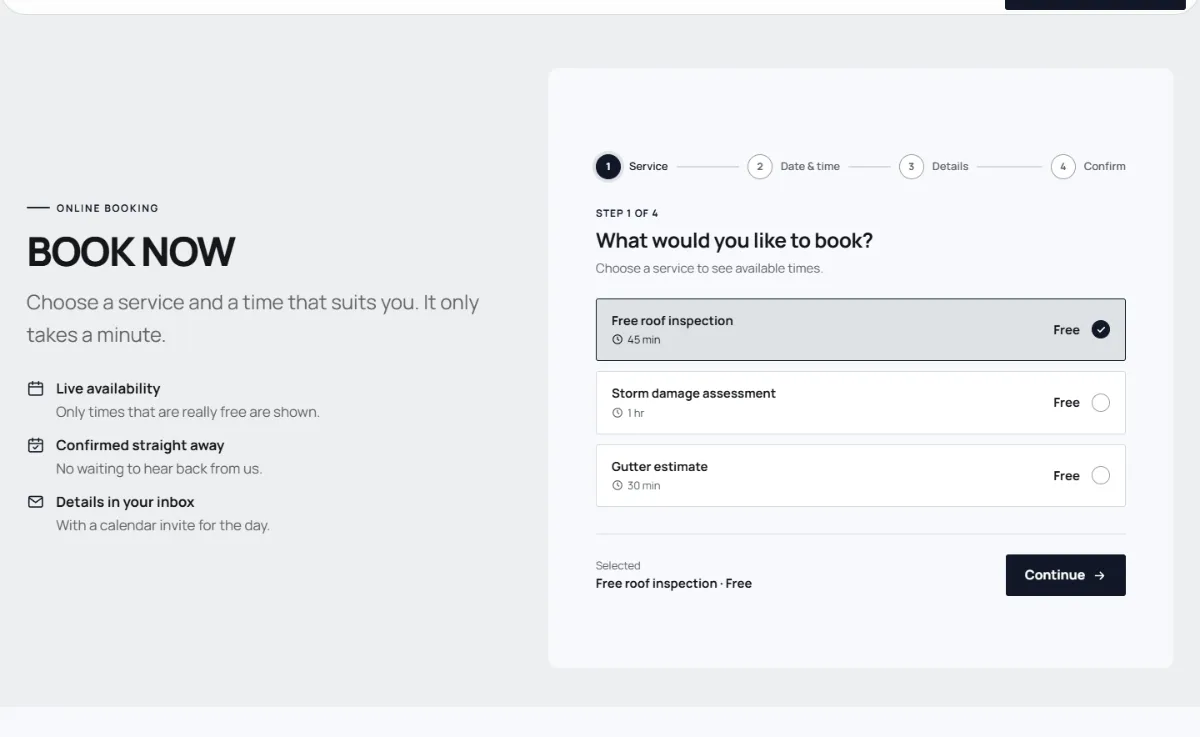Viewport: 1200px width, 737px height.
Task: Select the Gutter estimate radio button
Action: coord(1101,476)
